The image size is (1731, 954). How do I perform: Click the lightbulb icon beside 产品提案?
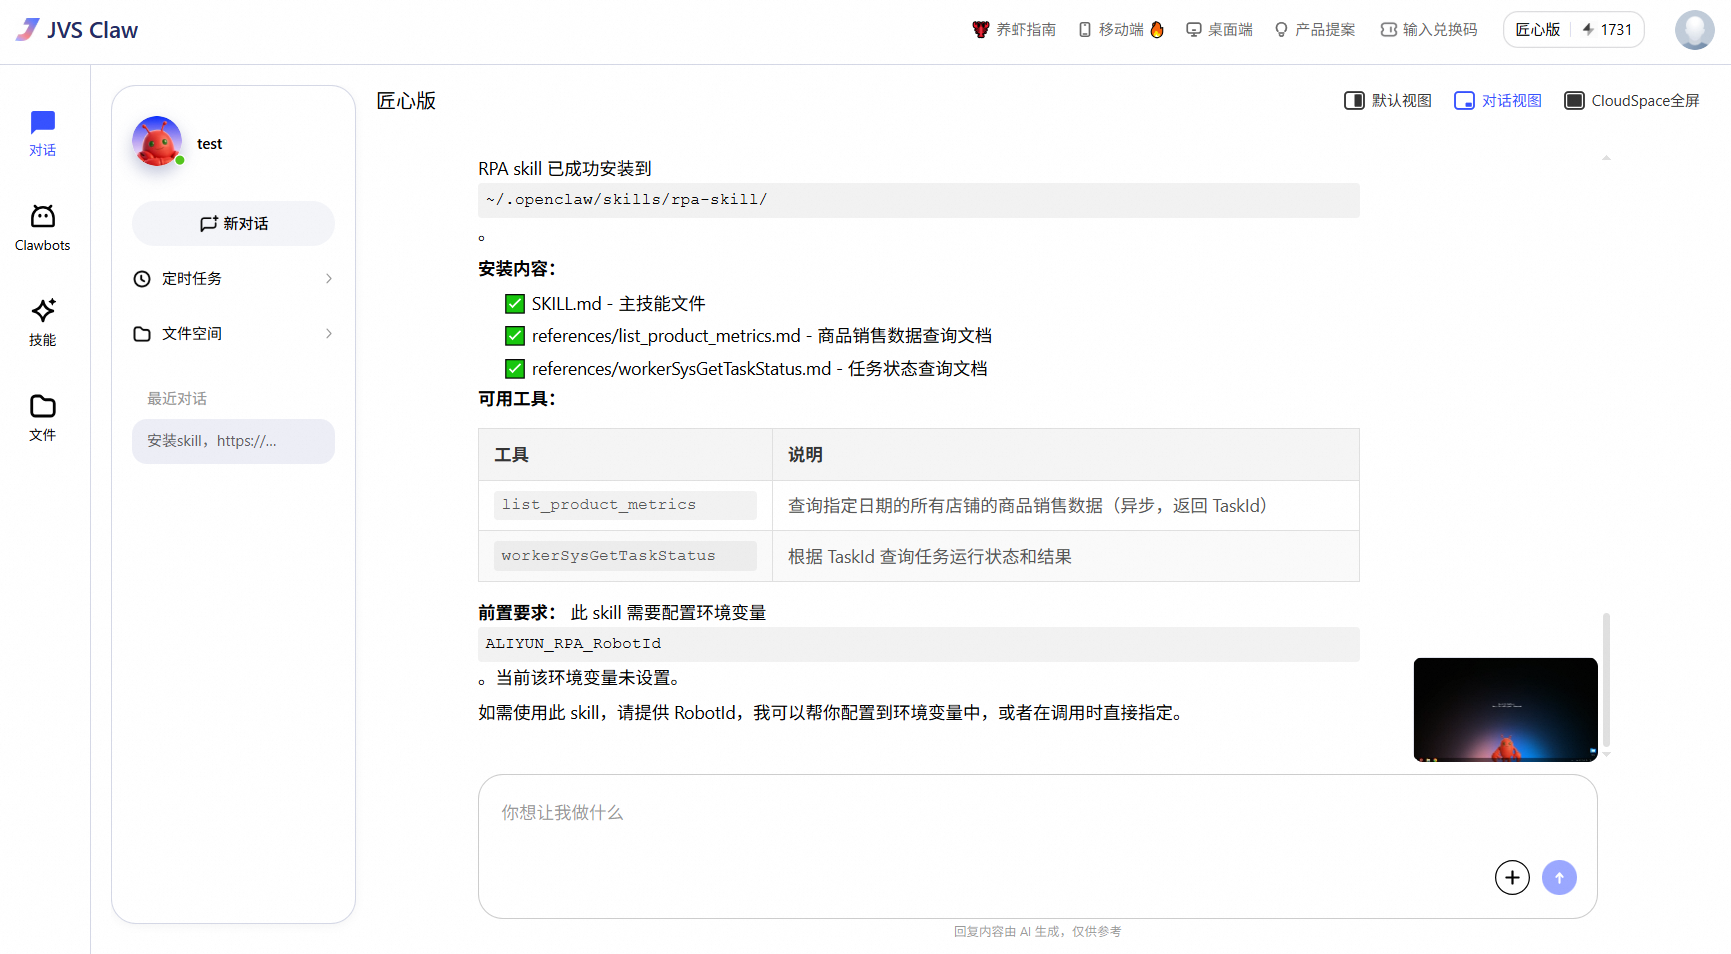1281,30
